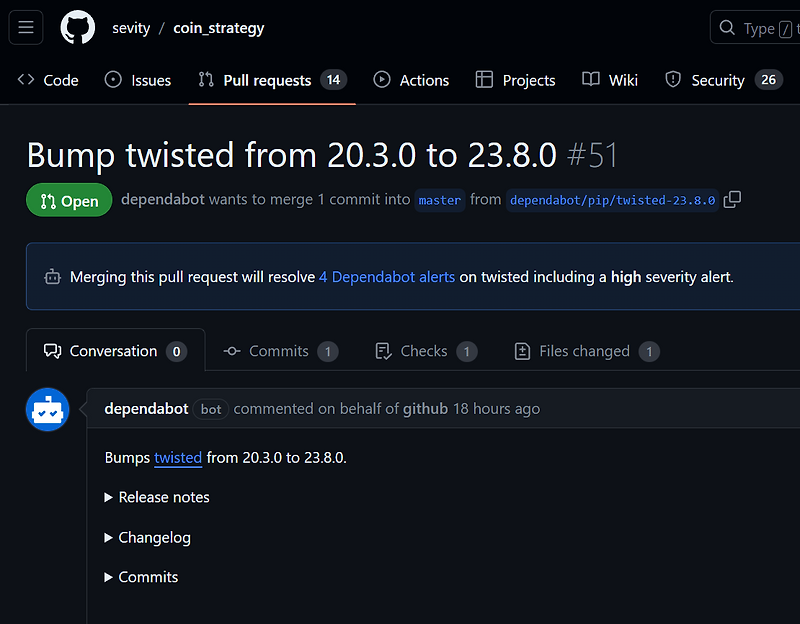Expand the Commits disclosure triangle
Viewport: 800px width, 624px height.
coord(108,577)
